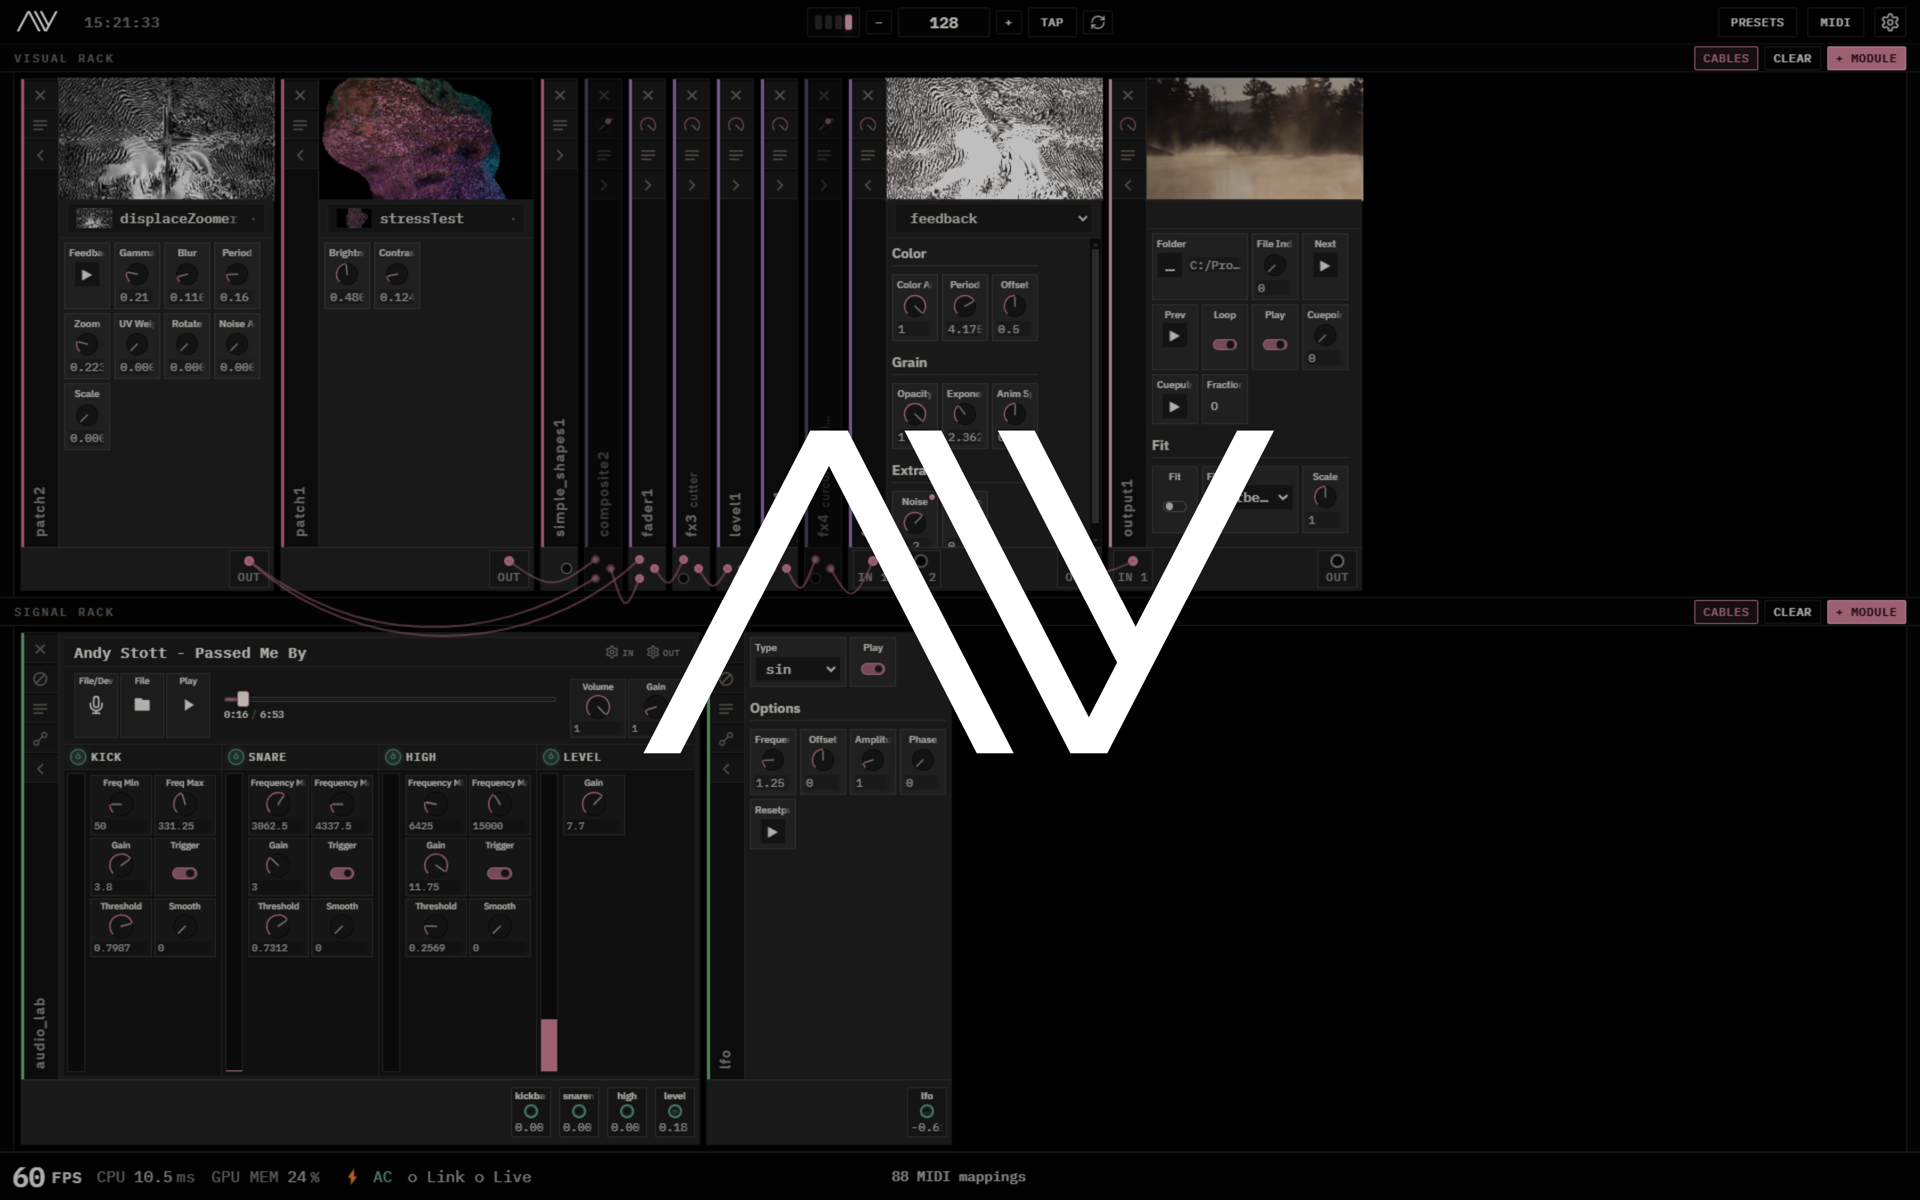Viewport: 1920px width, 1200px height.
Task: Click the AV logo in top-left corner
Action: pyautogui.click(x=37, y=21)
